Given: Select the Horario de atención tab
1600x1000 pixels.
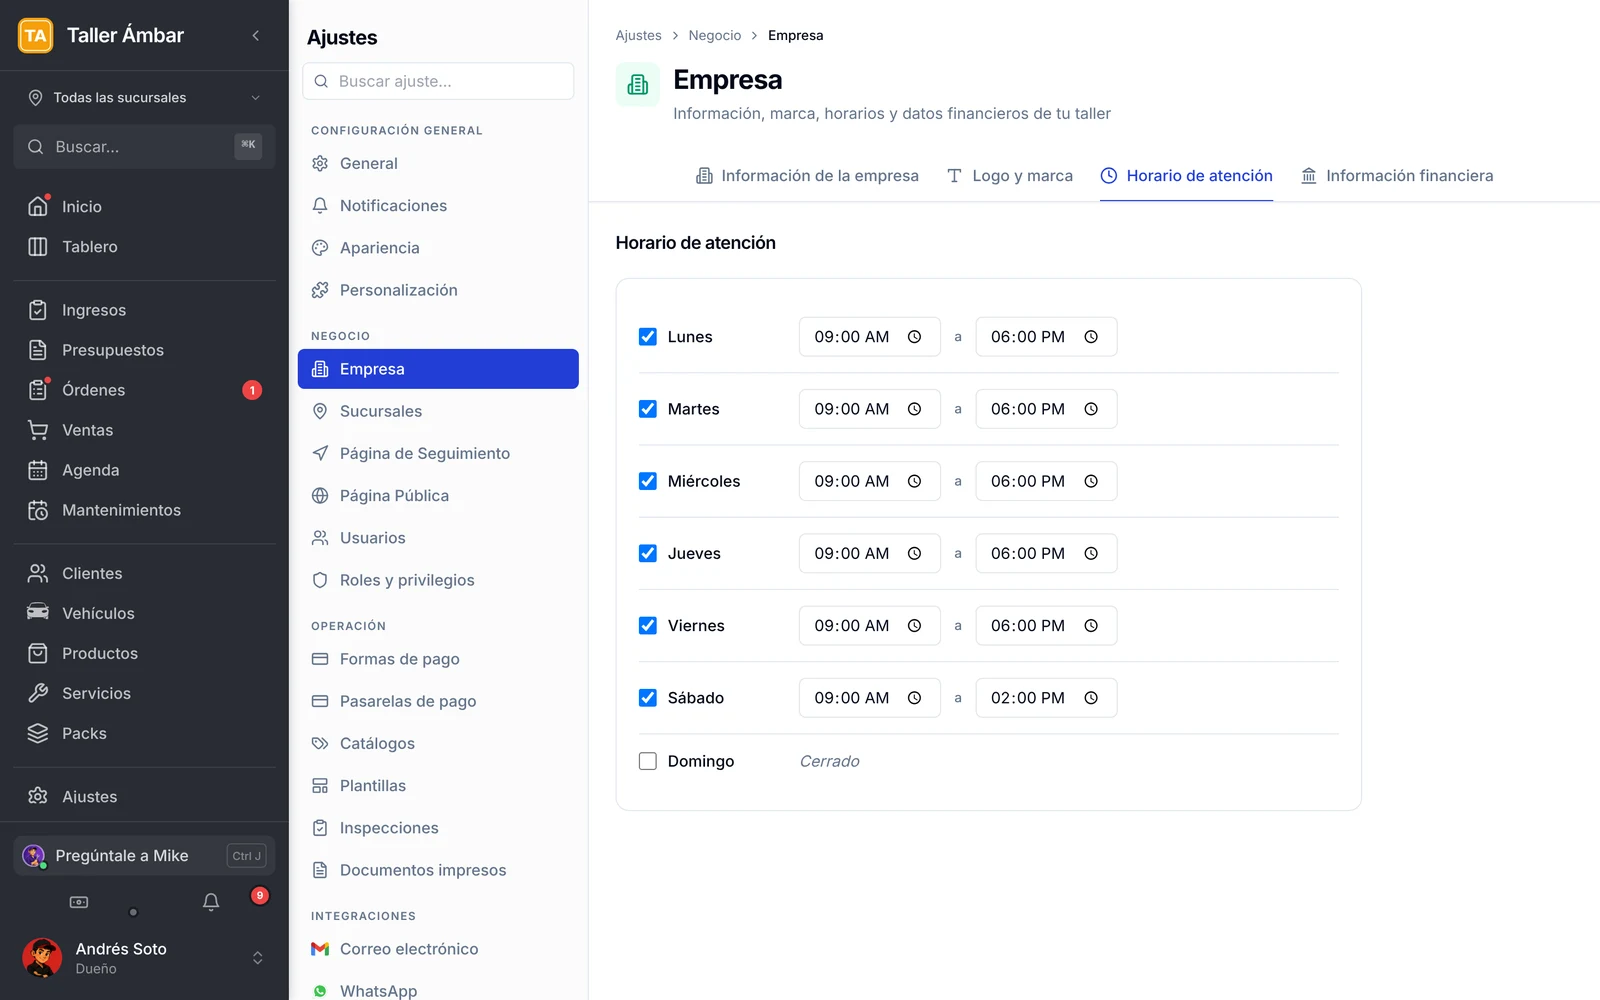Looking at the screenshot, I should [x=1186, y=176].
